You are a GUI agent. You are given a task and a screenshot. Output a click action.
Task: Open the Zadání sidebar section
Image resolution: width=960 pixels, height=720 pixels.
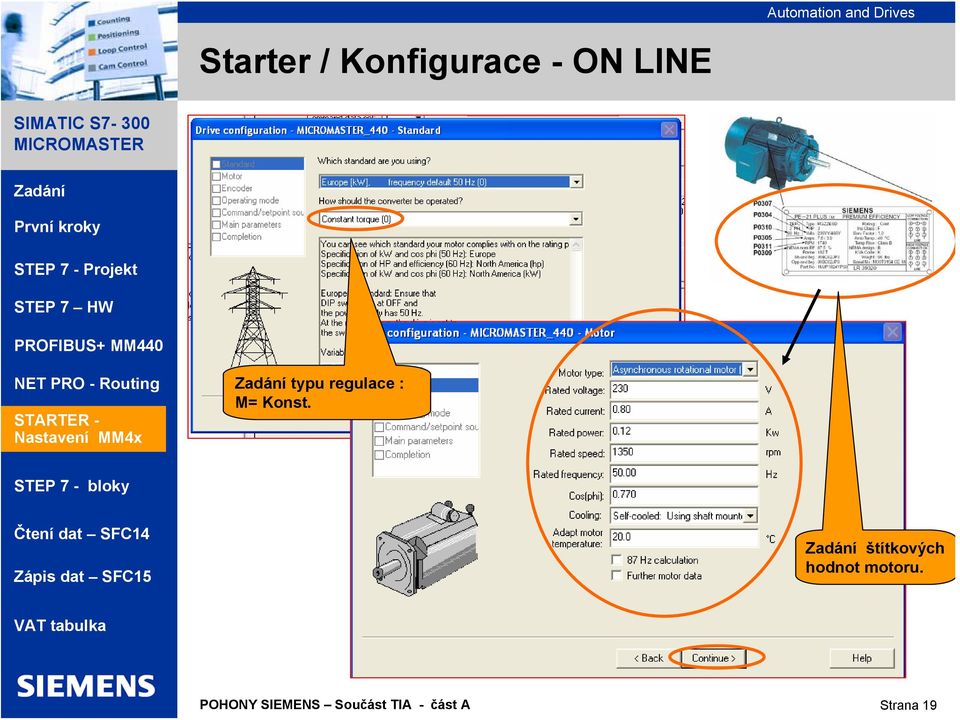(39, 191)
